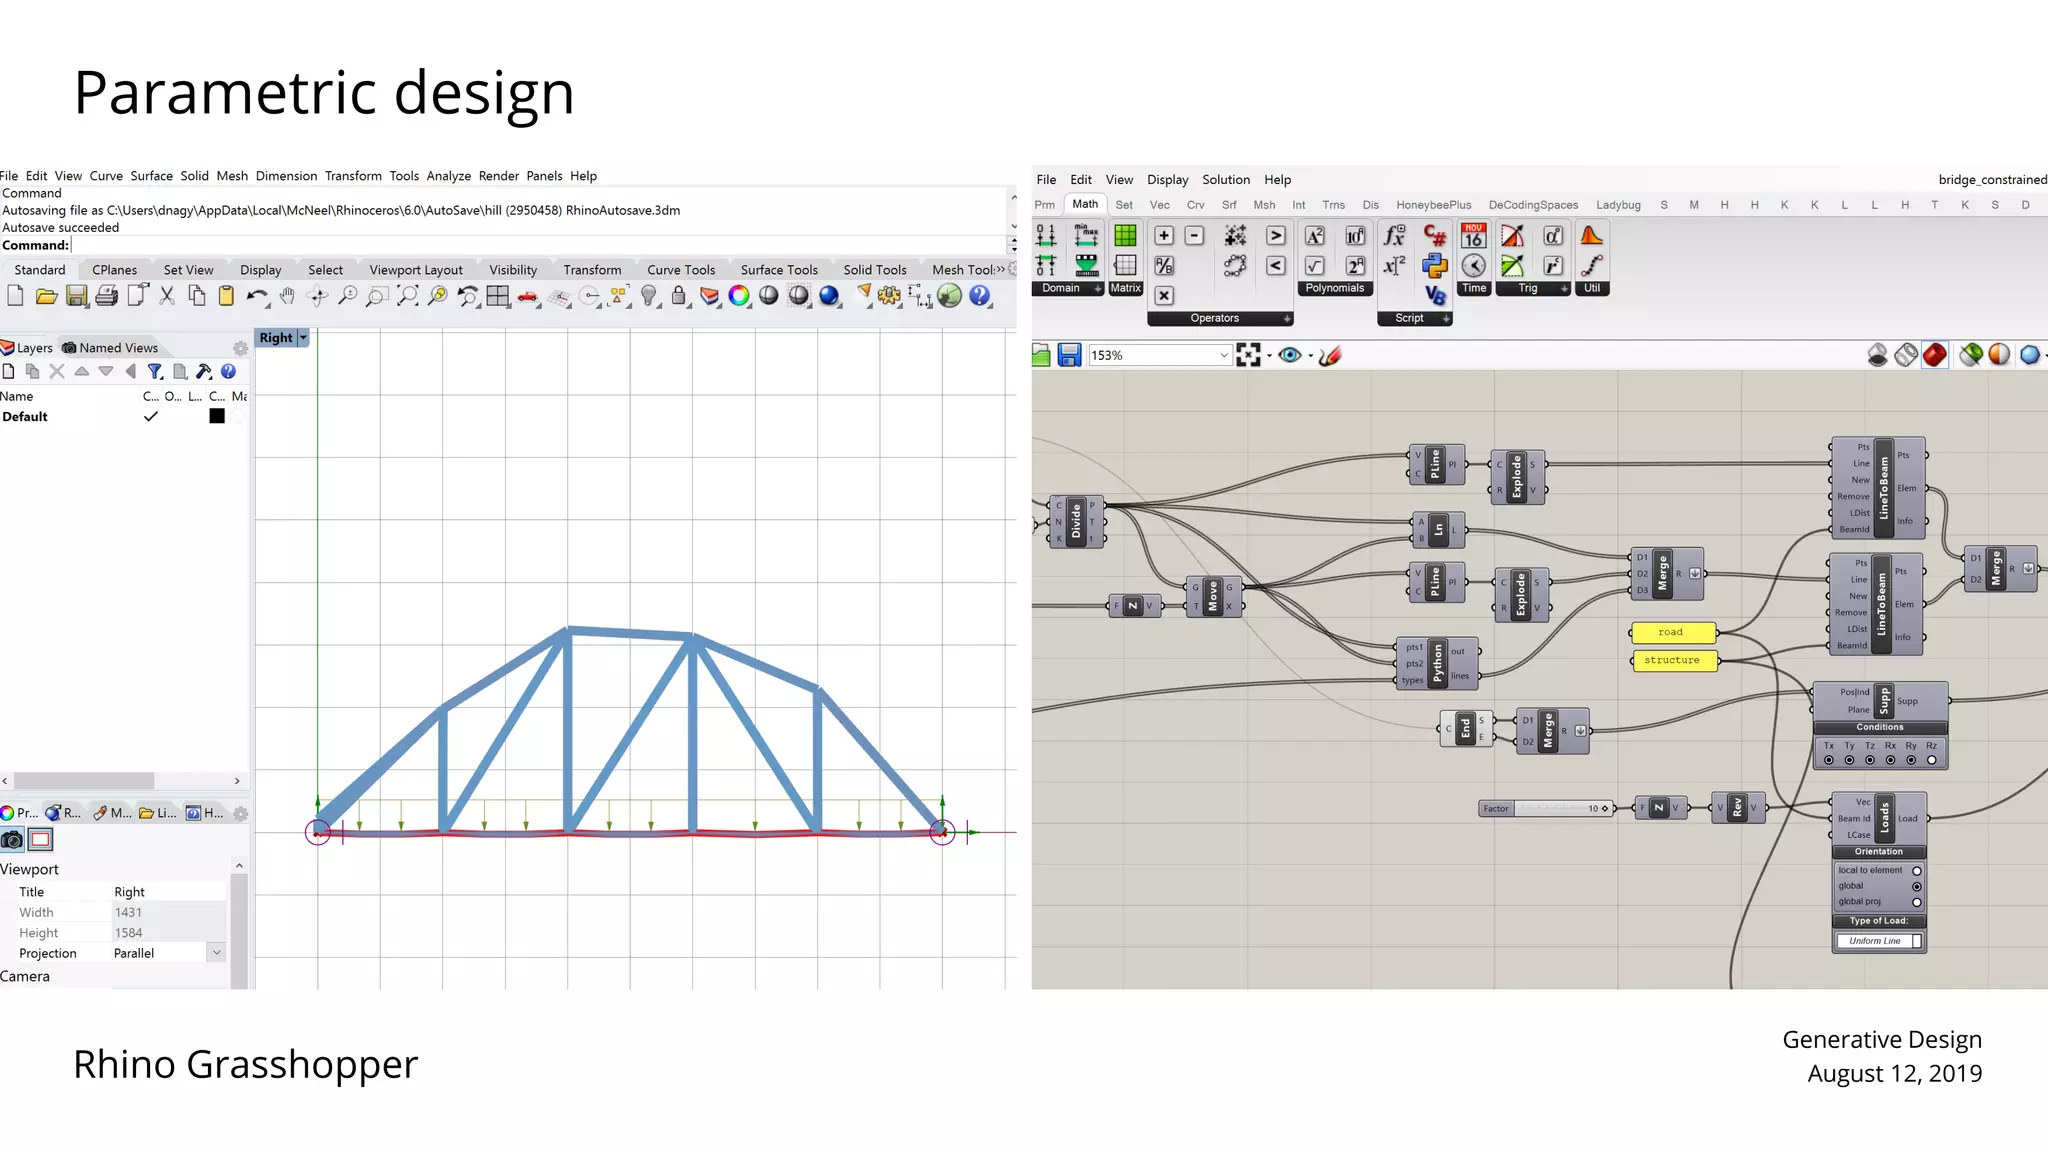2048x1152 pixels.
Task: Select 'local to element' load orientation
Action: 1917,871
